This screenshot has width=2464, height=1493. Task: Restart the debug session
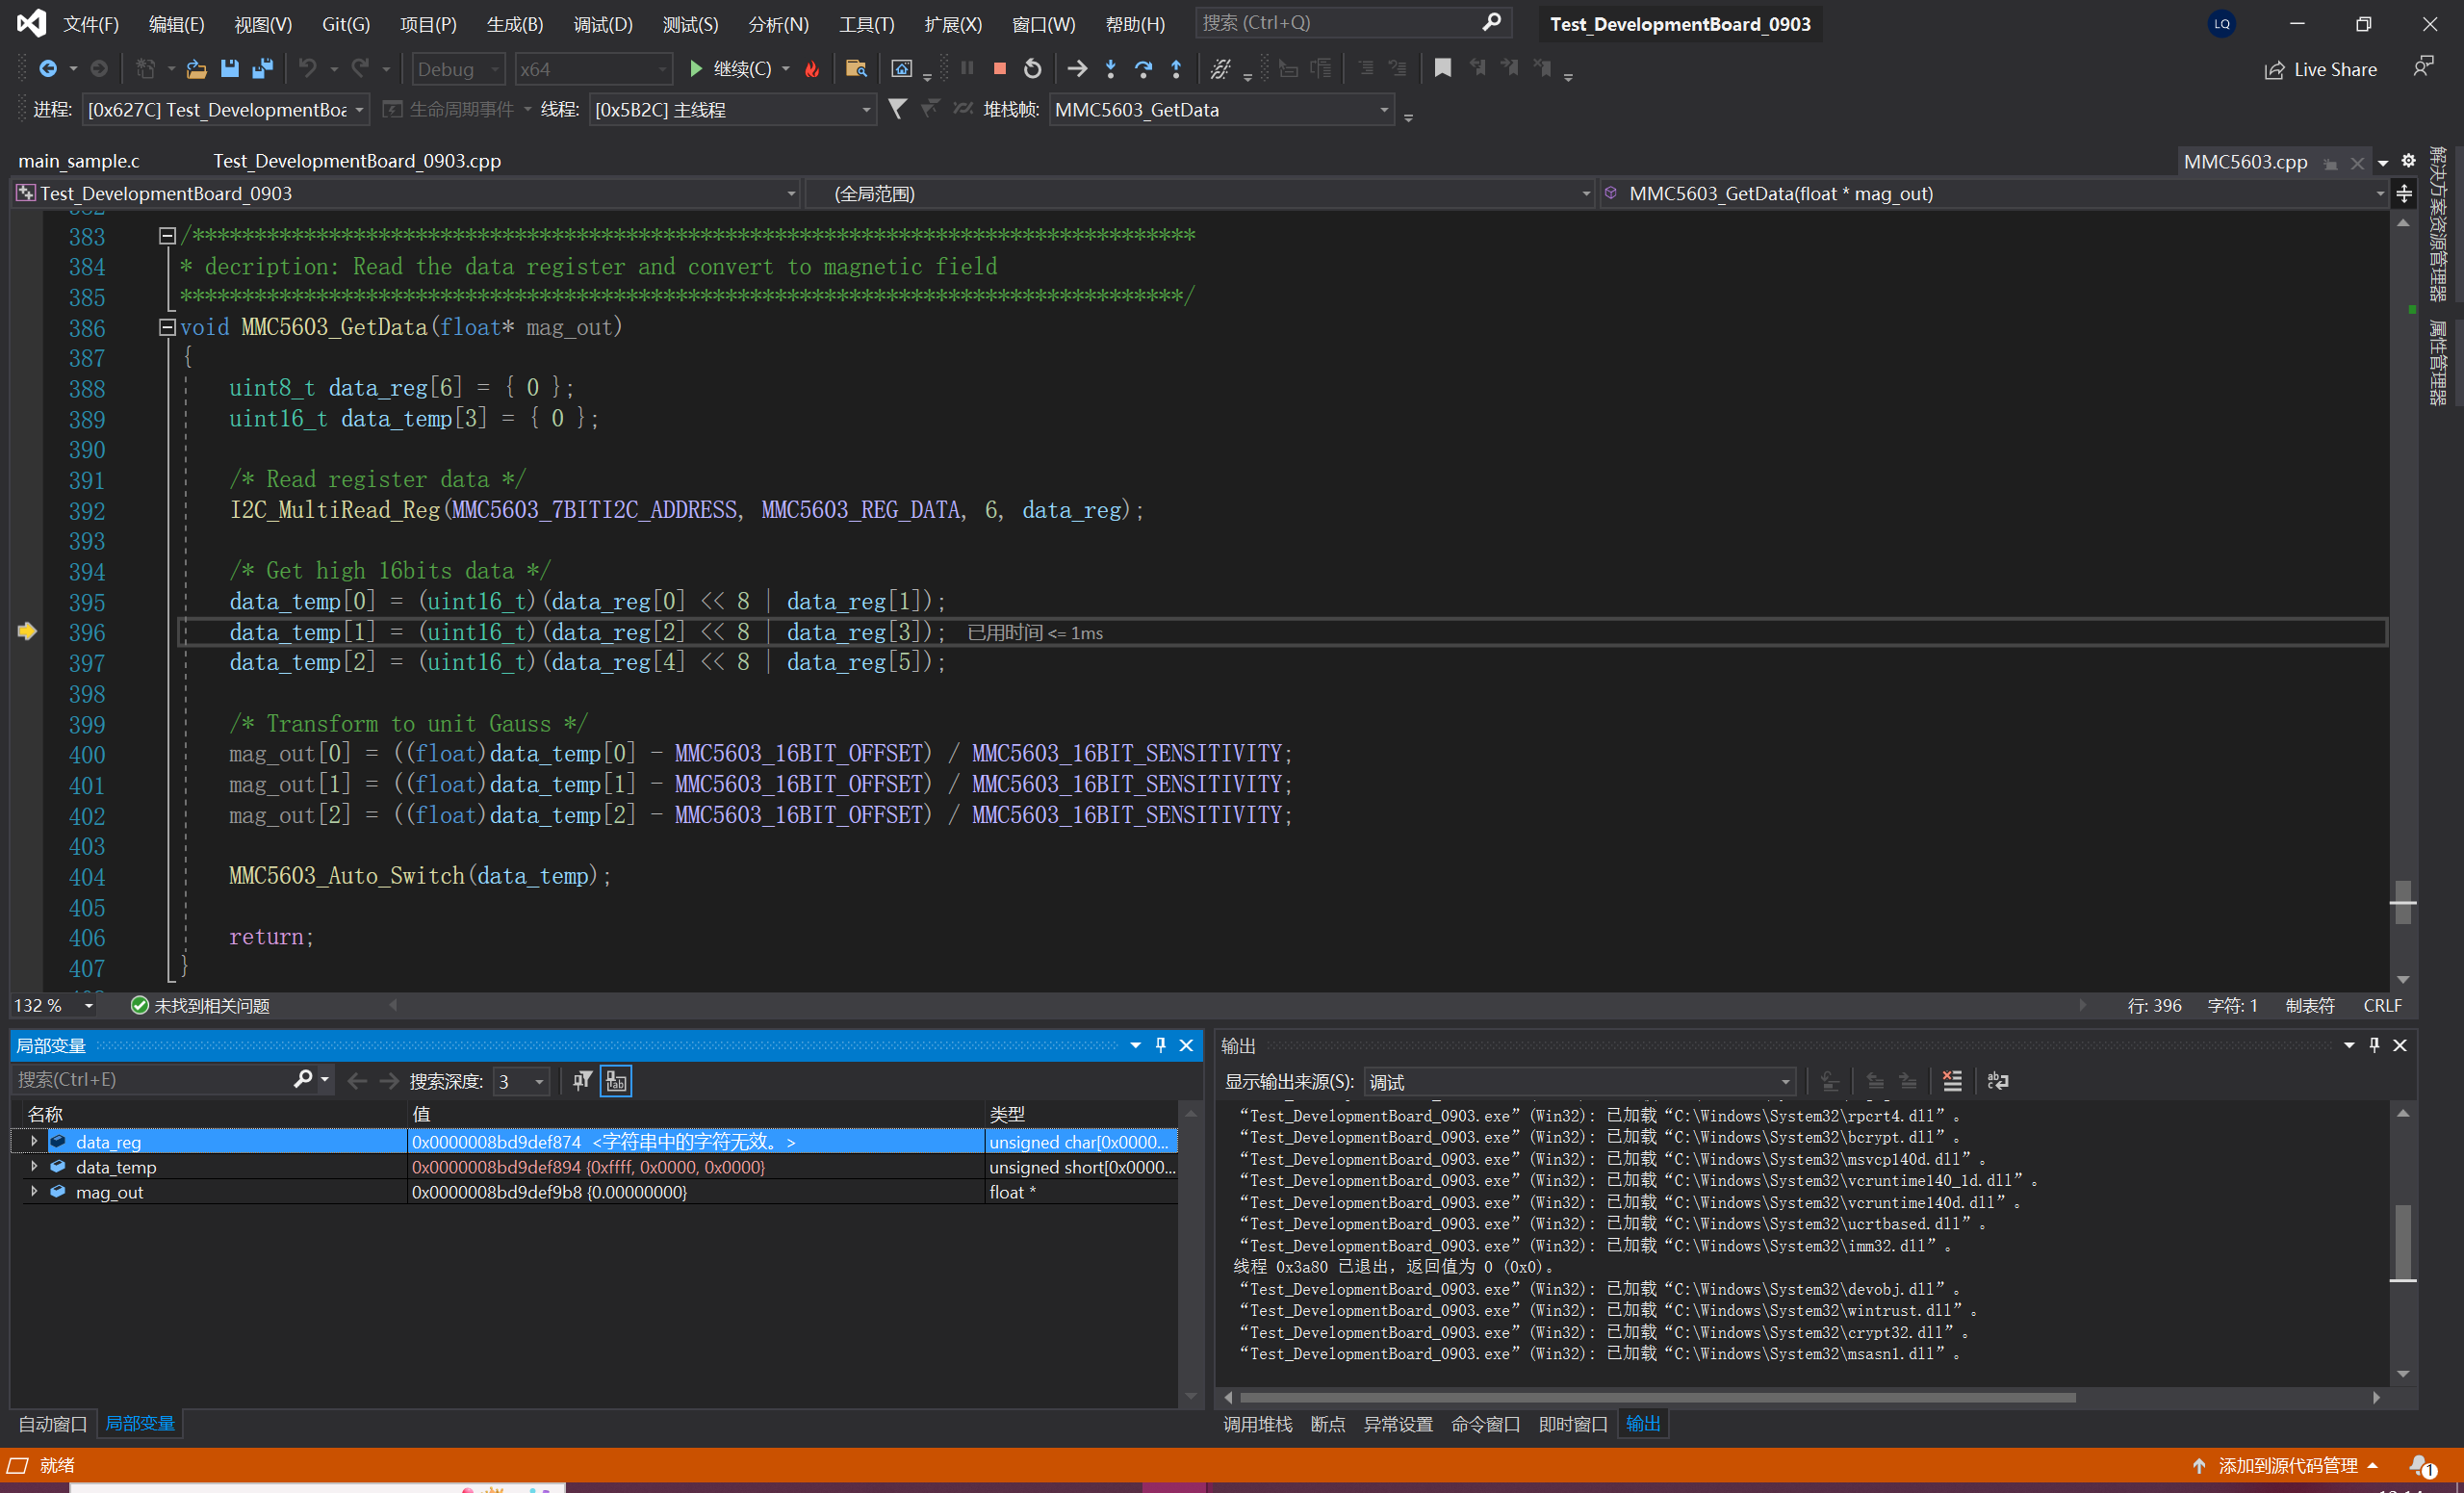point(1032,69)
